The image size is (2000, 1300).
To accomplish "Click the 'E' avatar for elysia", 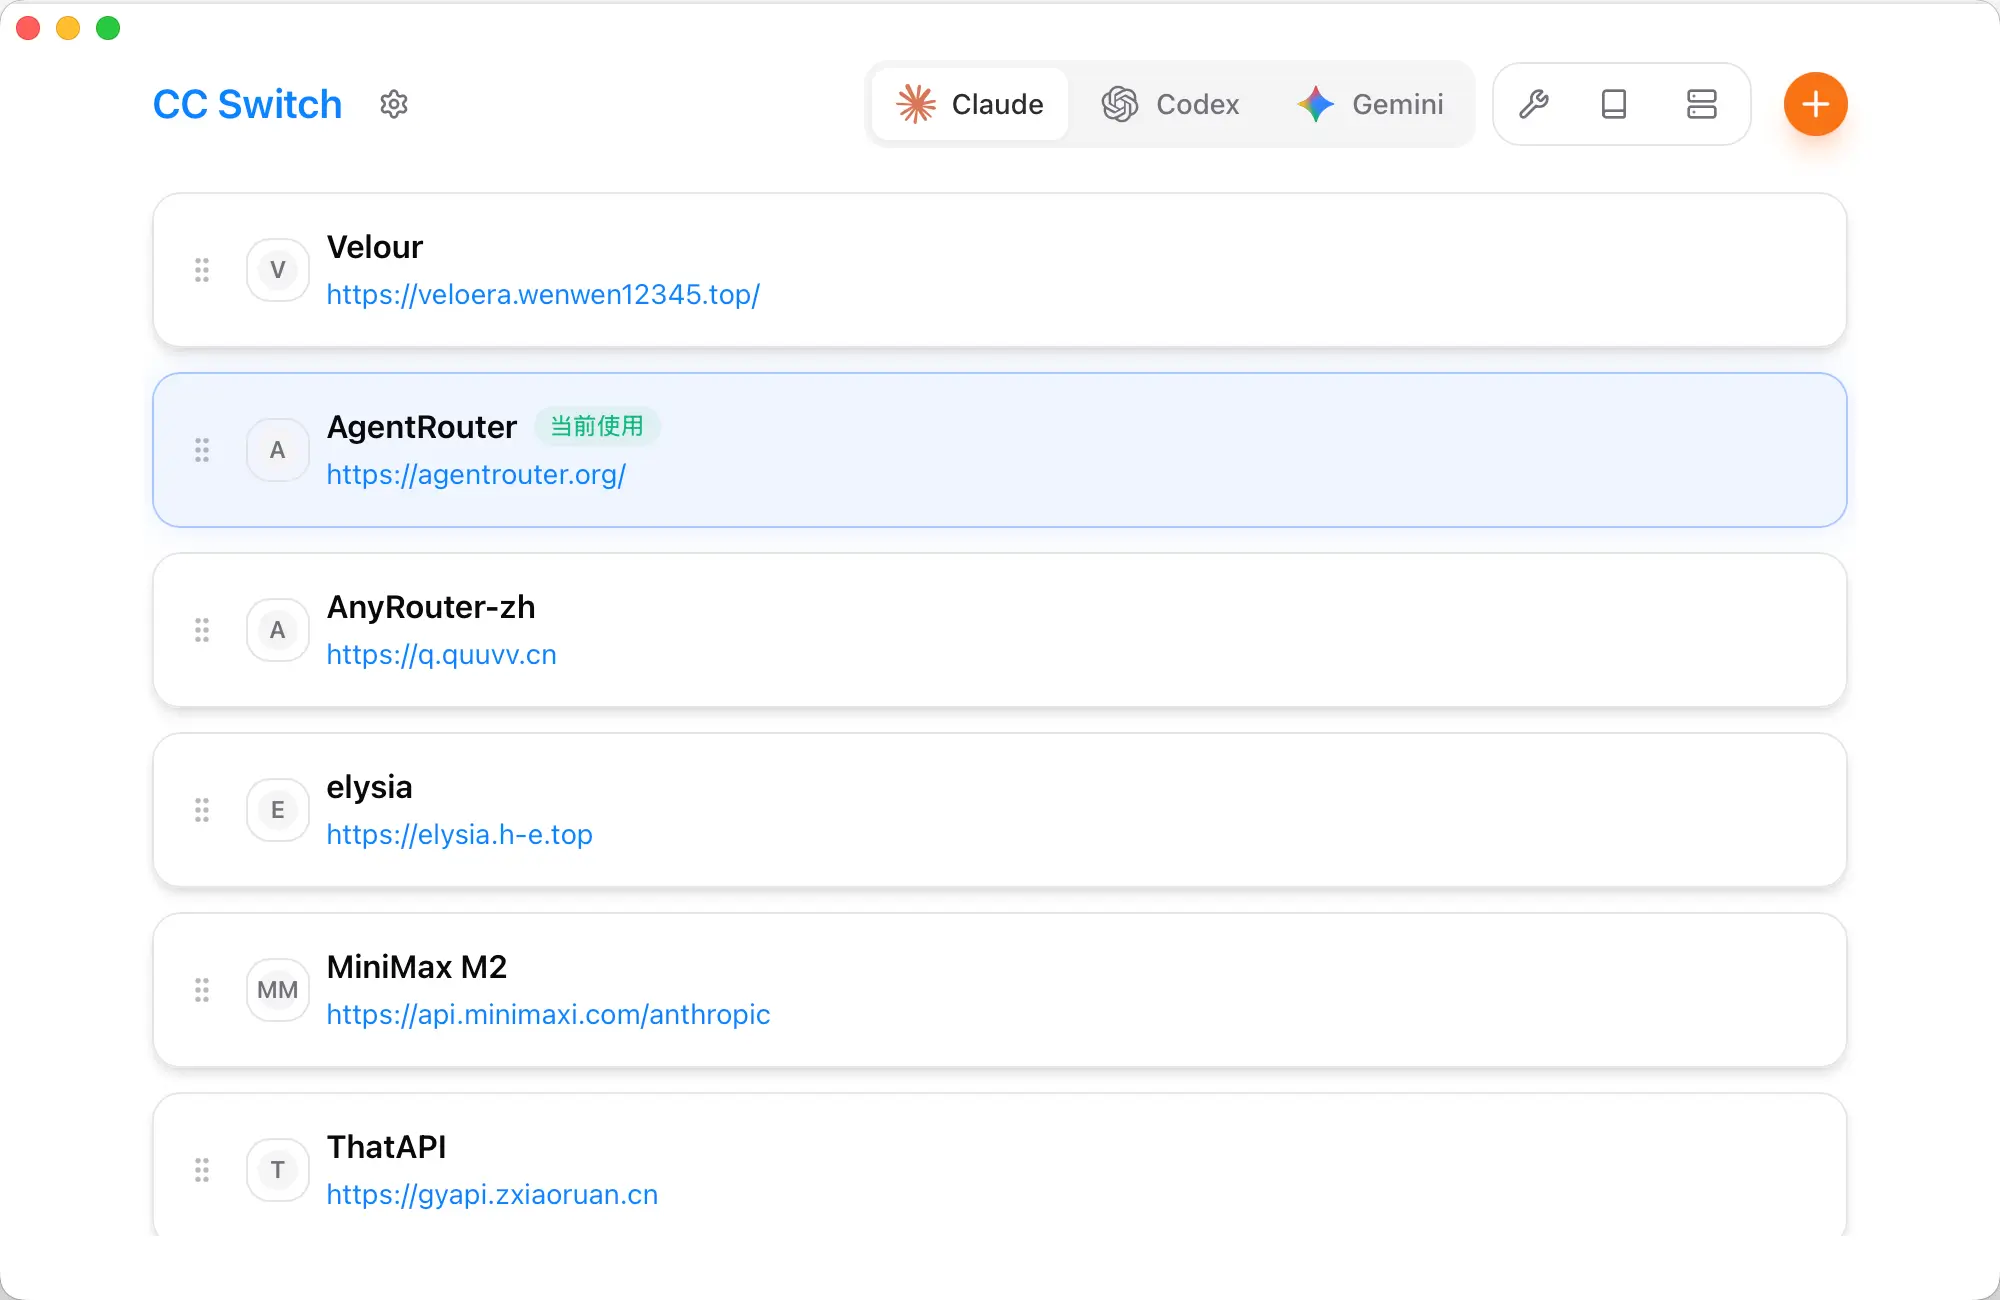I will 277,810.
